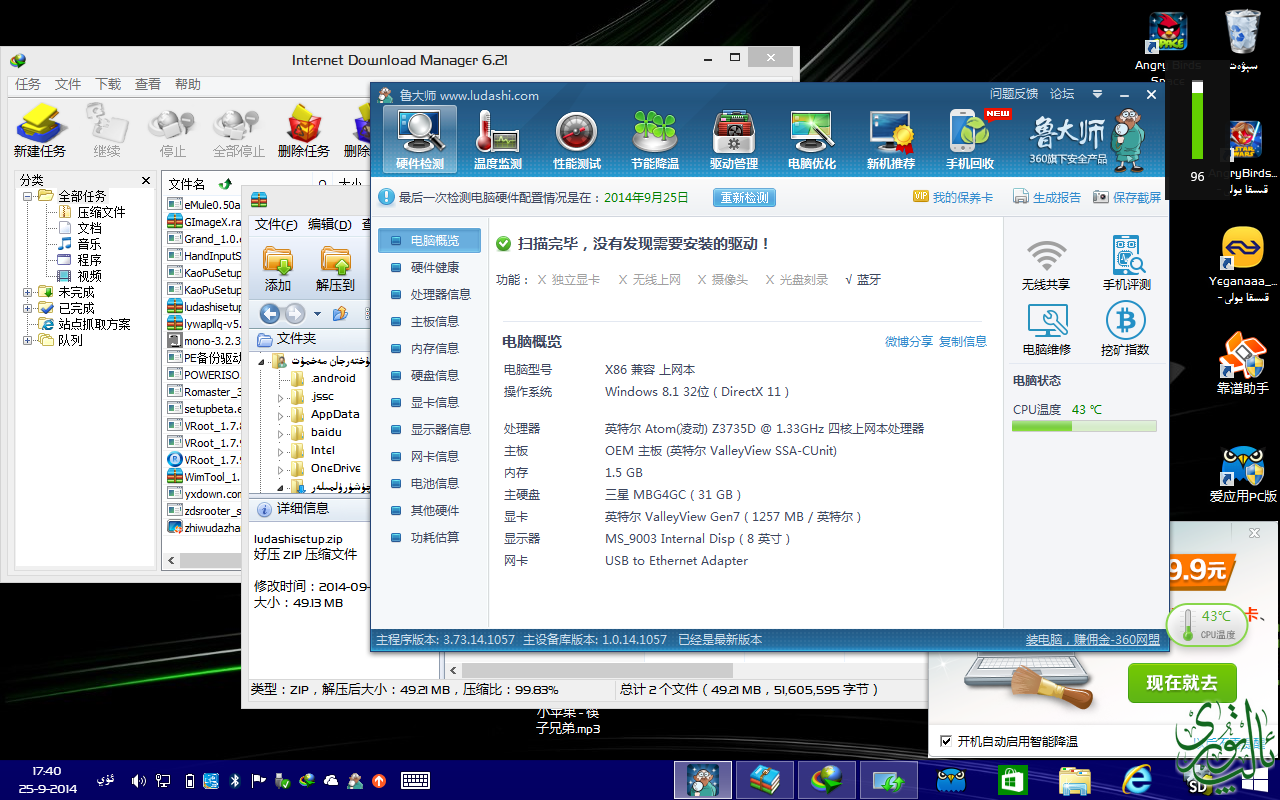Click CPU温度 green temperature bar

click(1084, 426)
